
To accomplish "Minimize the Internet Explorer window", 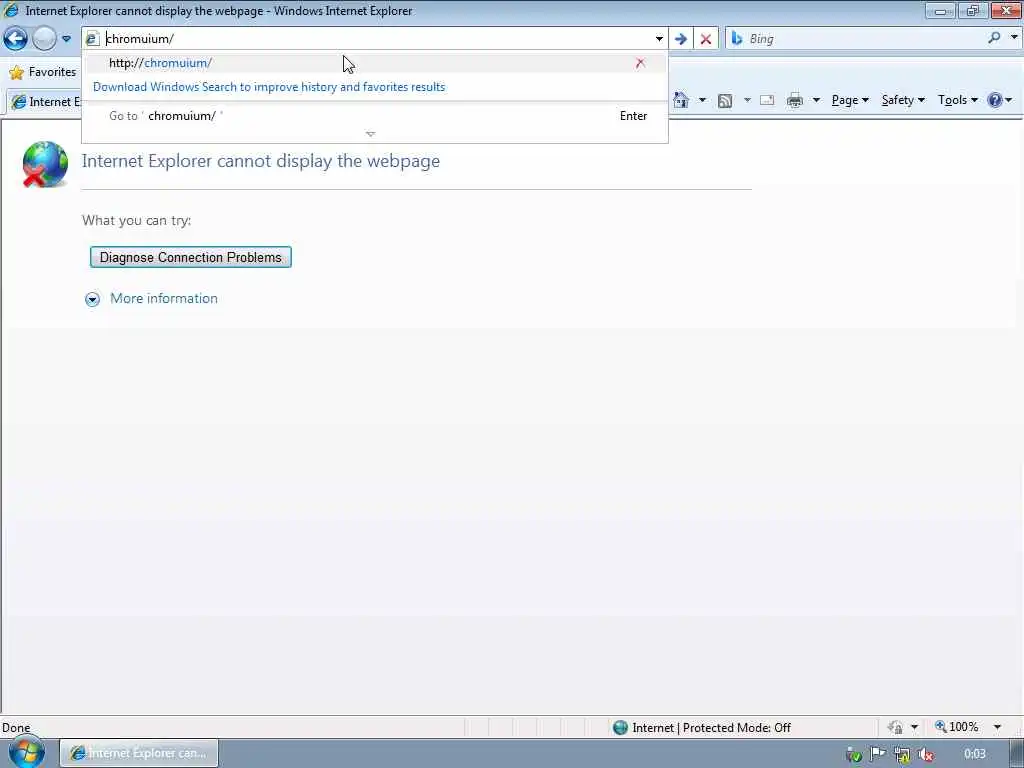I will coord(940,10).
